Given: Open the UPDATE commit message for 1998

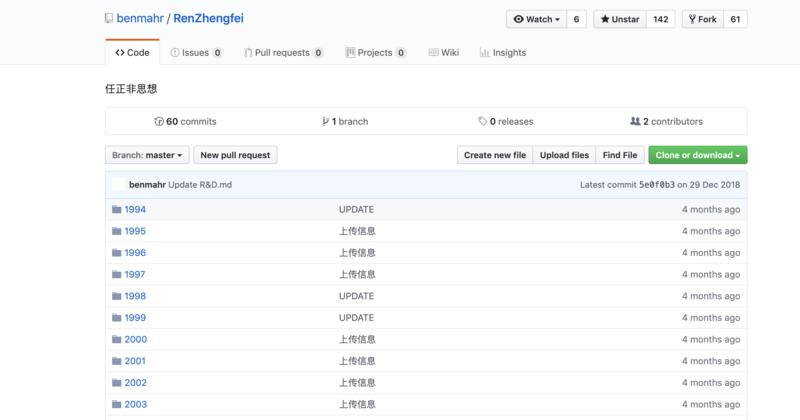Looking at the screenshot, I should point(357,296).
